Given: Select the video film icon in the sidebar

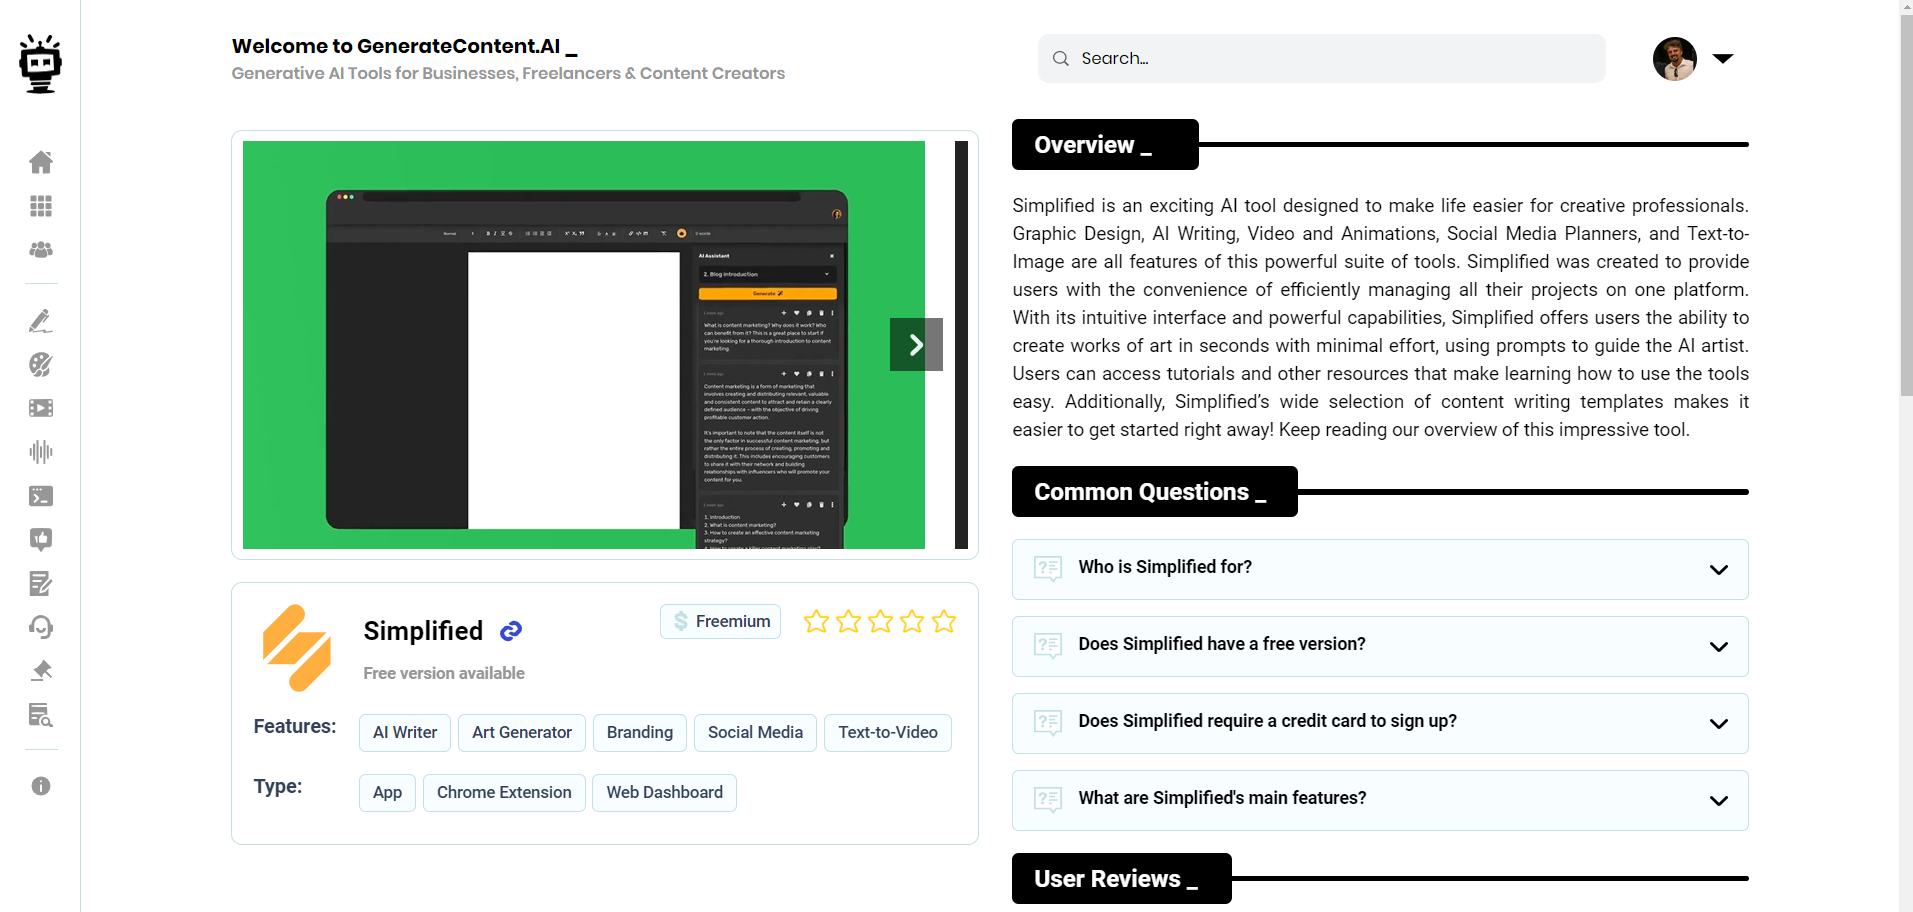Looking at the screenshot, I should (x=41, y=408).
